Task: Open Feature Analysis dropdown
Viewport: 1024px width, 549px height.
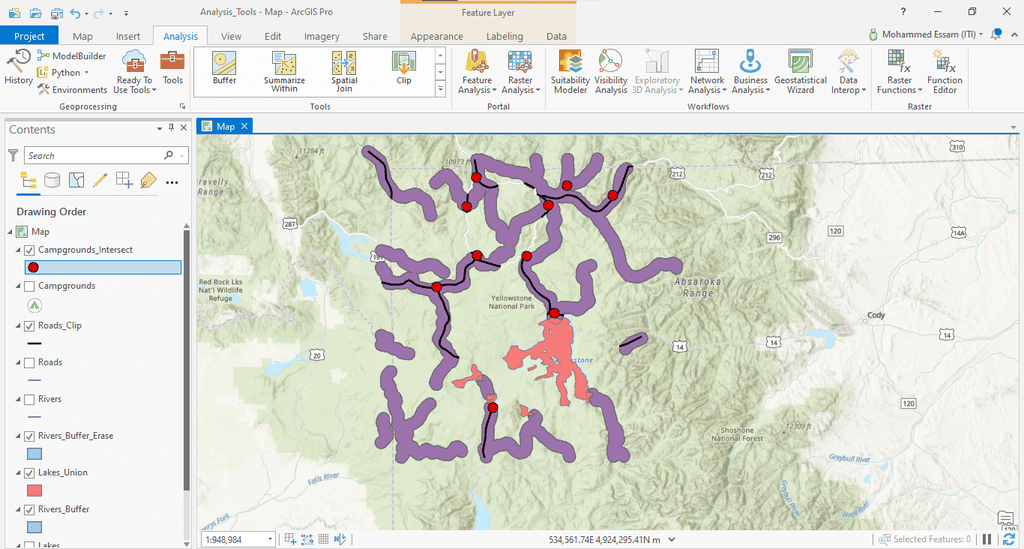Action: [477, 72]
